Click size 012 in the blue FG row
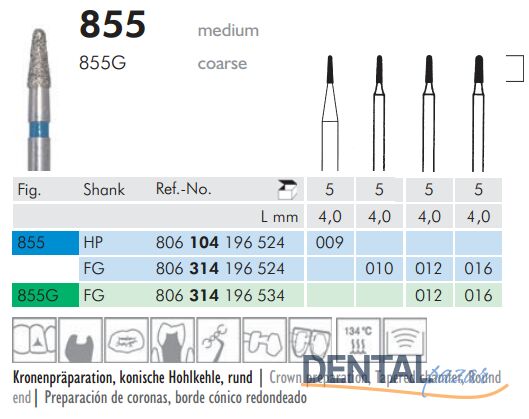529x419 pixels. pyautogui.click(x=428, y=269)
